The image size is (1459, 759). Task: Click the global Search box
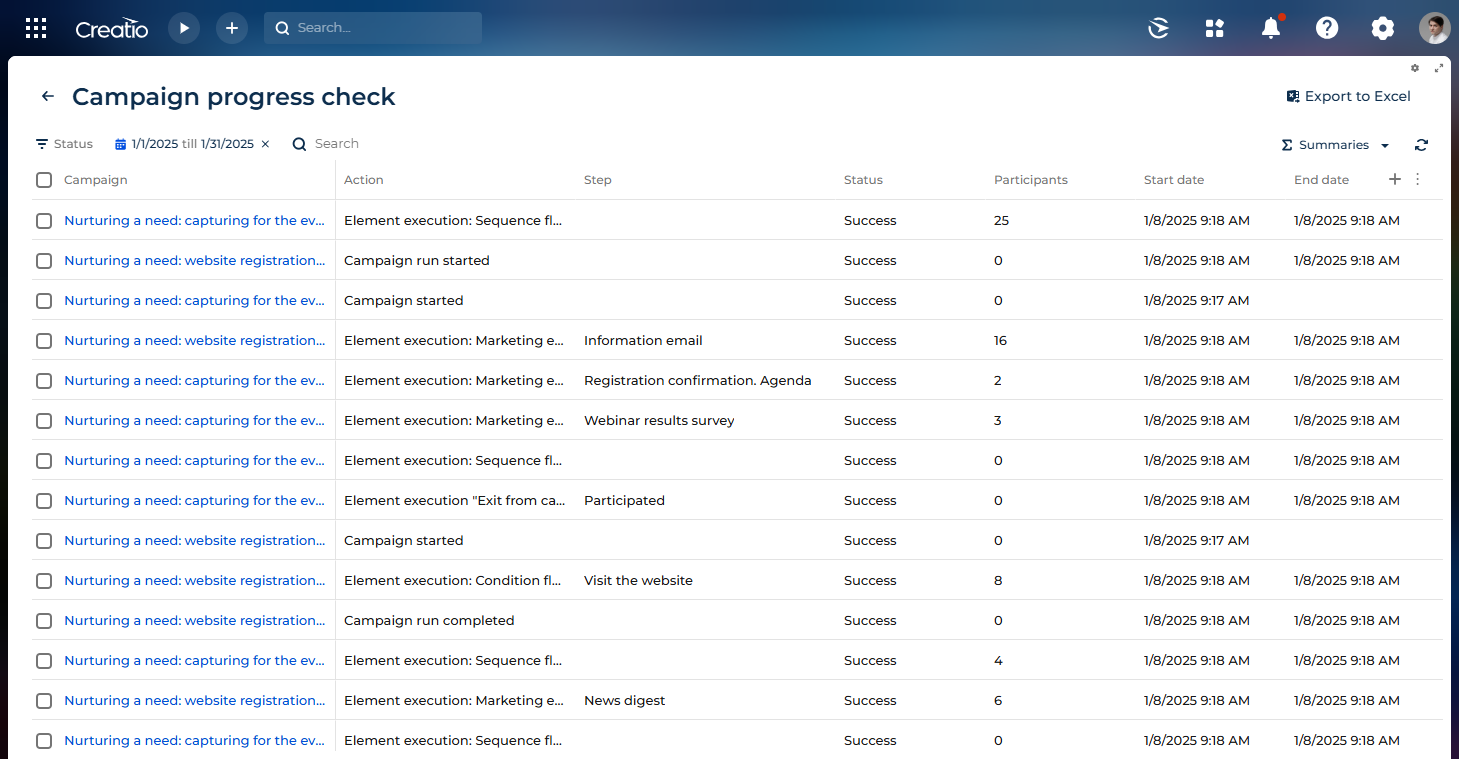(x=373, y=28)
